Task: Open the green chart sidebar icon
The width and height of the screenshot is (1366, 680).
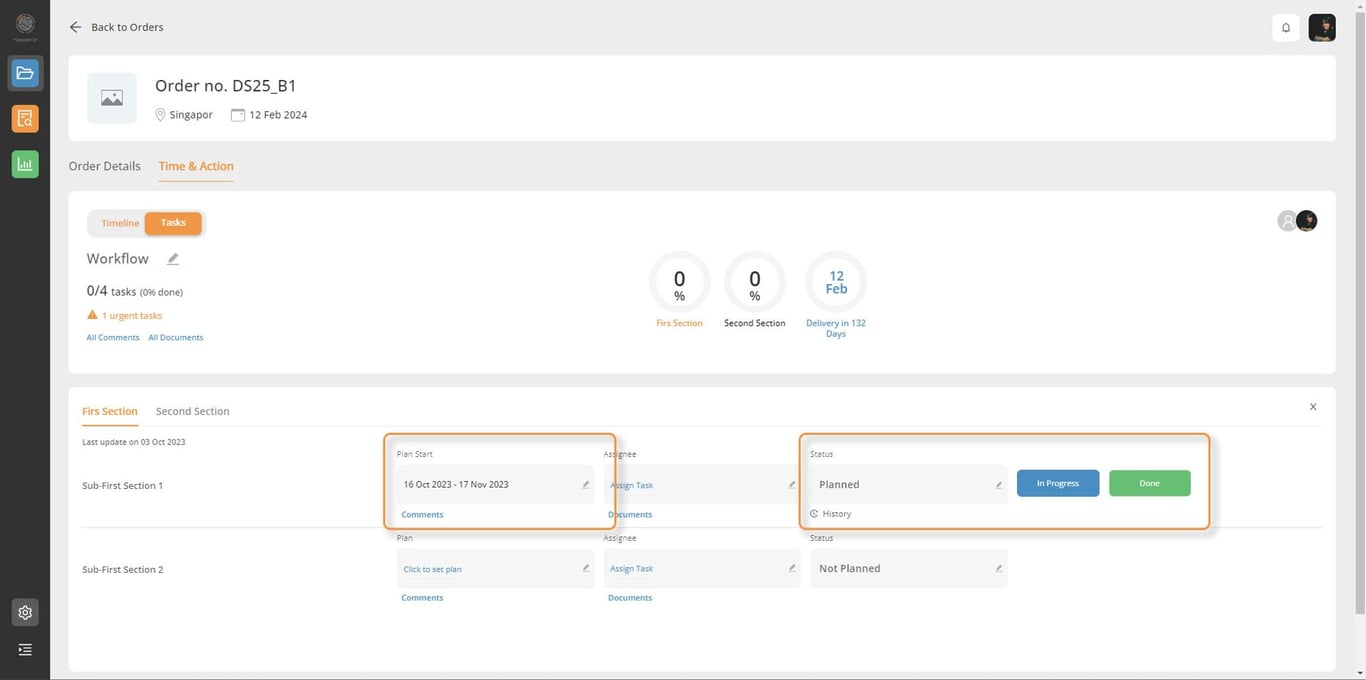Action: (25, 165)
